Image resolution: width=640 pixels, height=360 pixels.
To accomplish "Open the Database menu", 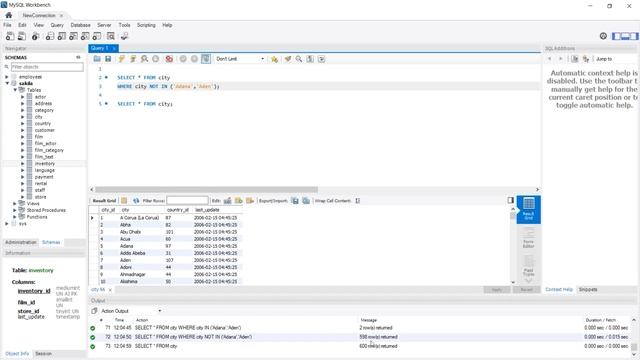I will [80, 25].
